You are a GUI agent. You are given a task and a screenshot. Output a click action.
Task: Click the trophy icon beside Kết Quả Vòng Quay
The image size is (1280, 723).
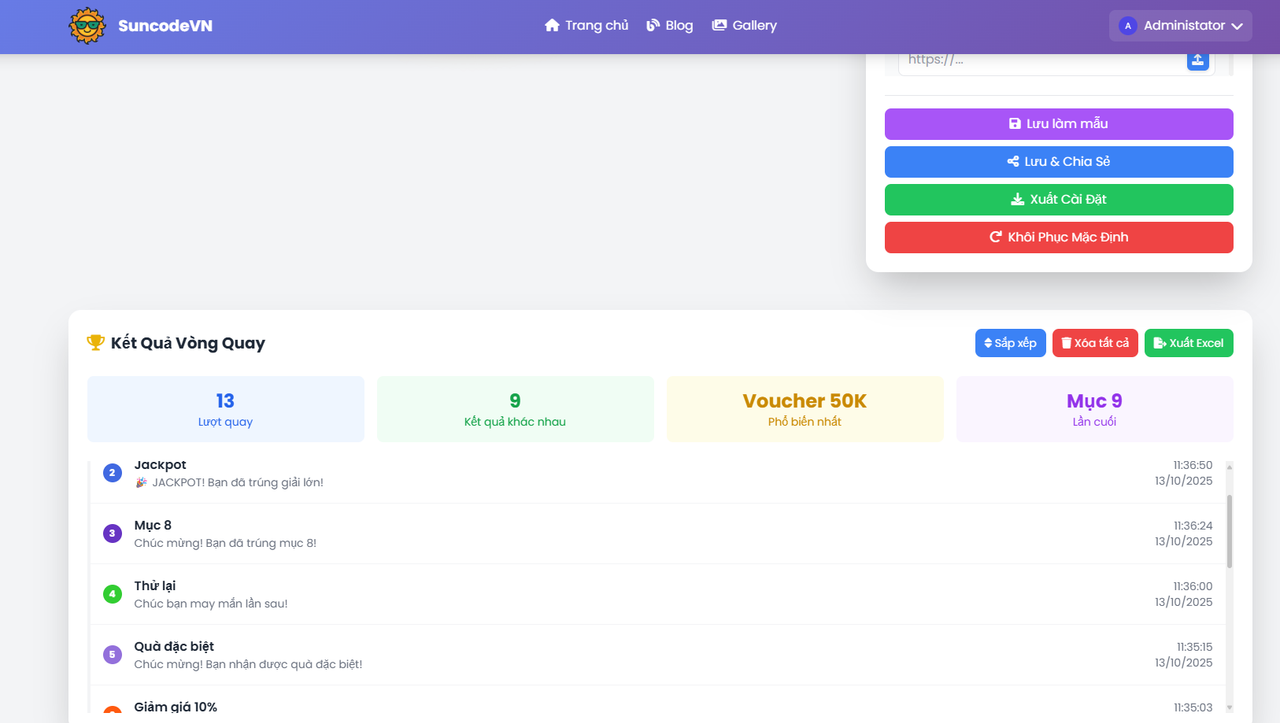96,343
